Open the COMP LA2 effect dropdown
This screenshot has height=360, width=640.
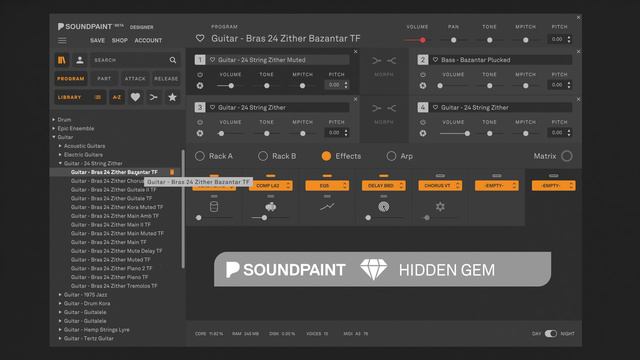point(271,186)
